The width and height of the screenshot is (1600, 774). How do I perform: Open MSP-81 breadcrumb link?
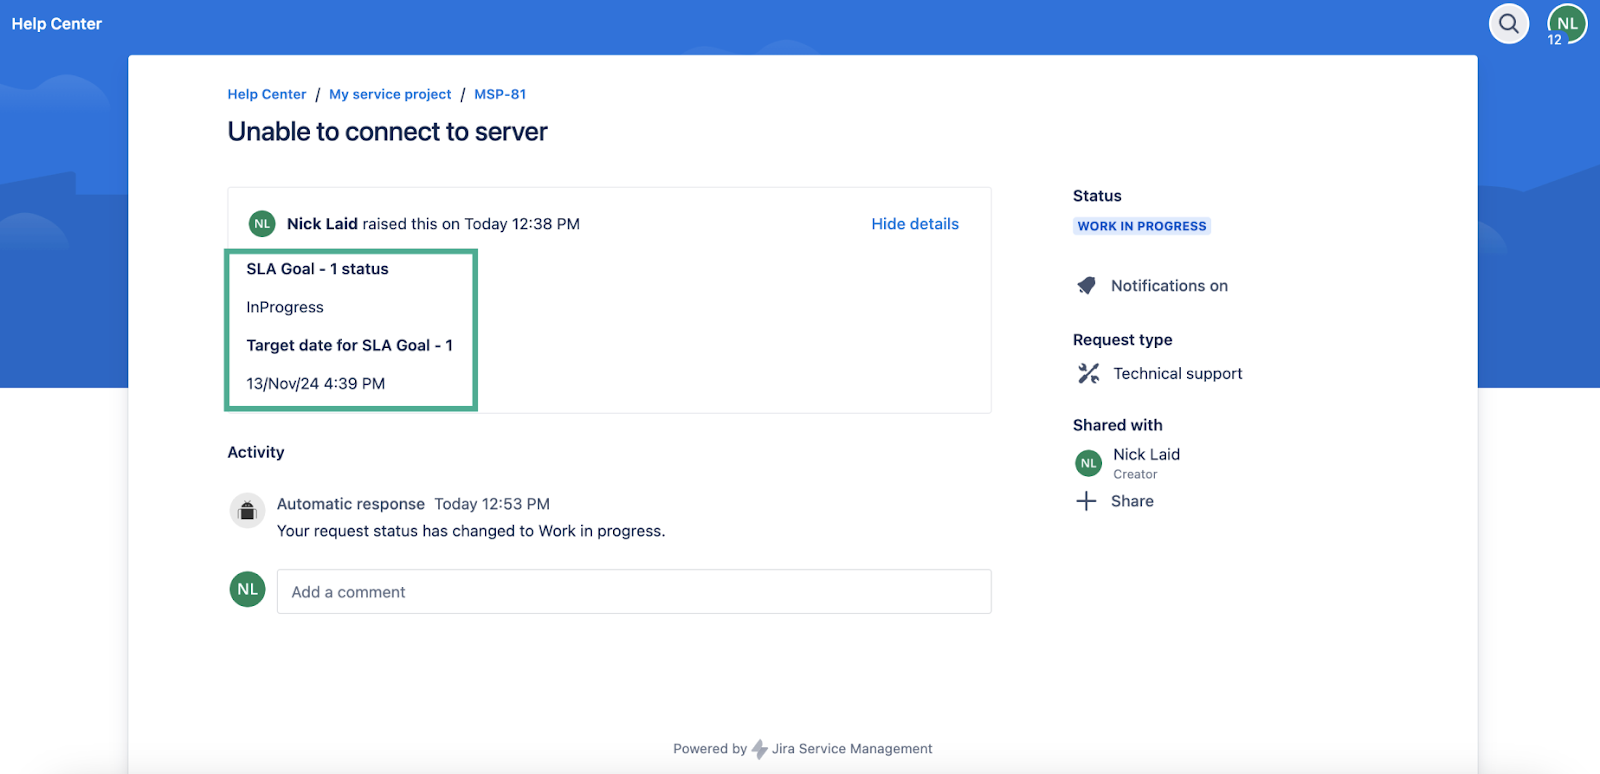(500, 94)
